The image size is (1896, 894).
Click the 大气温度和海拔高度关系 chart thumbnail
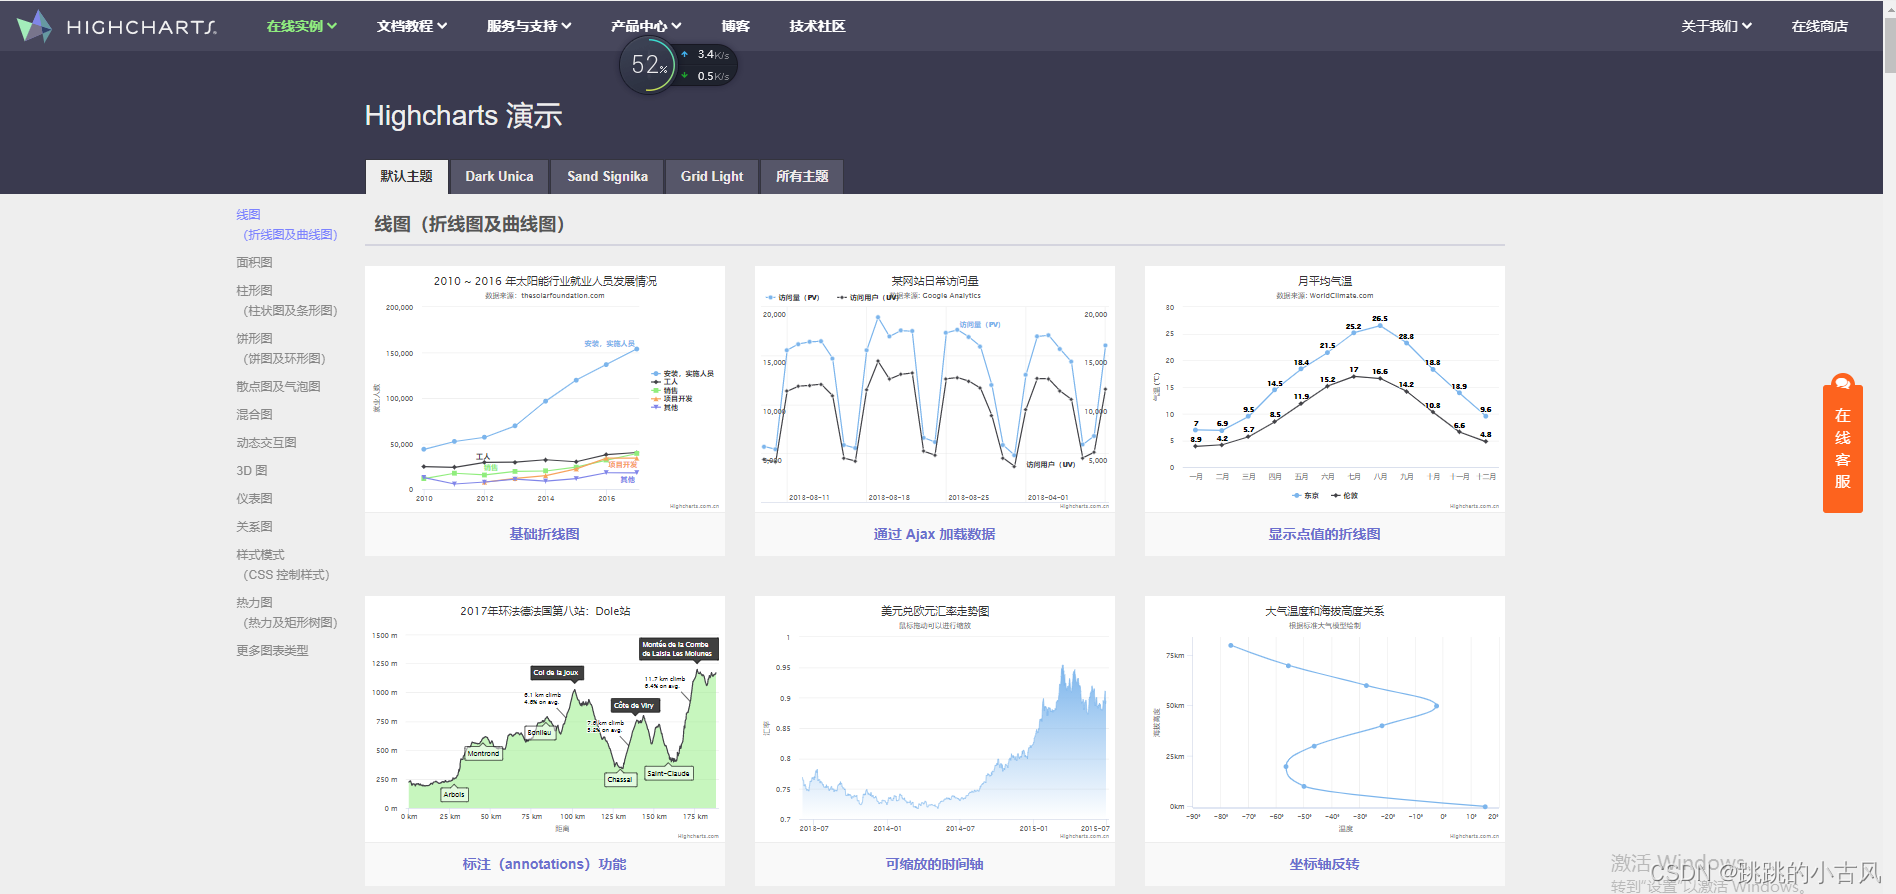[x=1325, y=719]
